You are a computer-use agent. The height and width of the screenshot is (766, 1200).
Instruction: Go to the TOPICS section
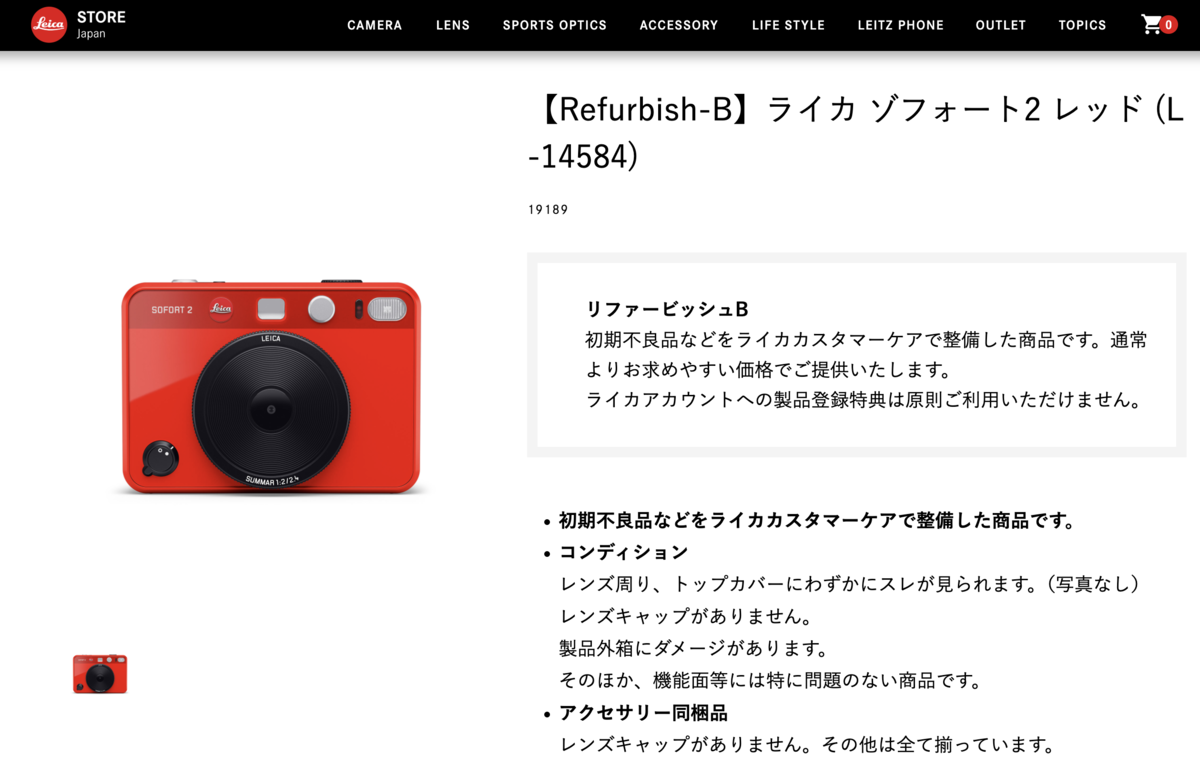click(x=1083, y=25)
